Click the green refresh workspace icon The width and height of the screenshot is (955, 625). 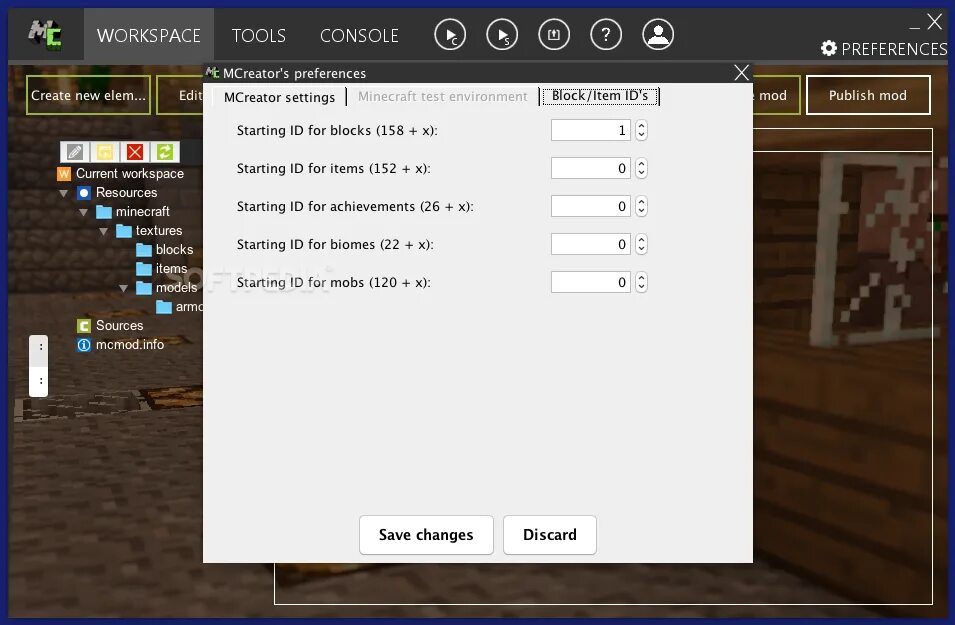pyautogui.click(x=164, y=152)
